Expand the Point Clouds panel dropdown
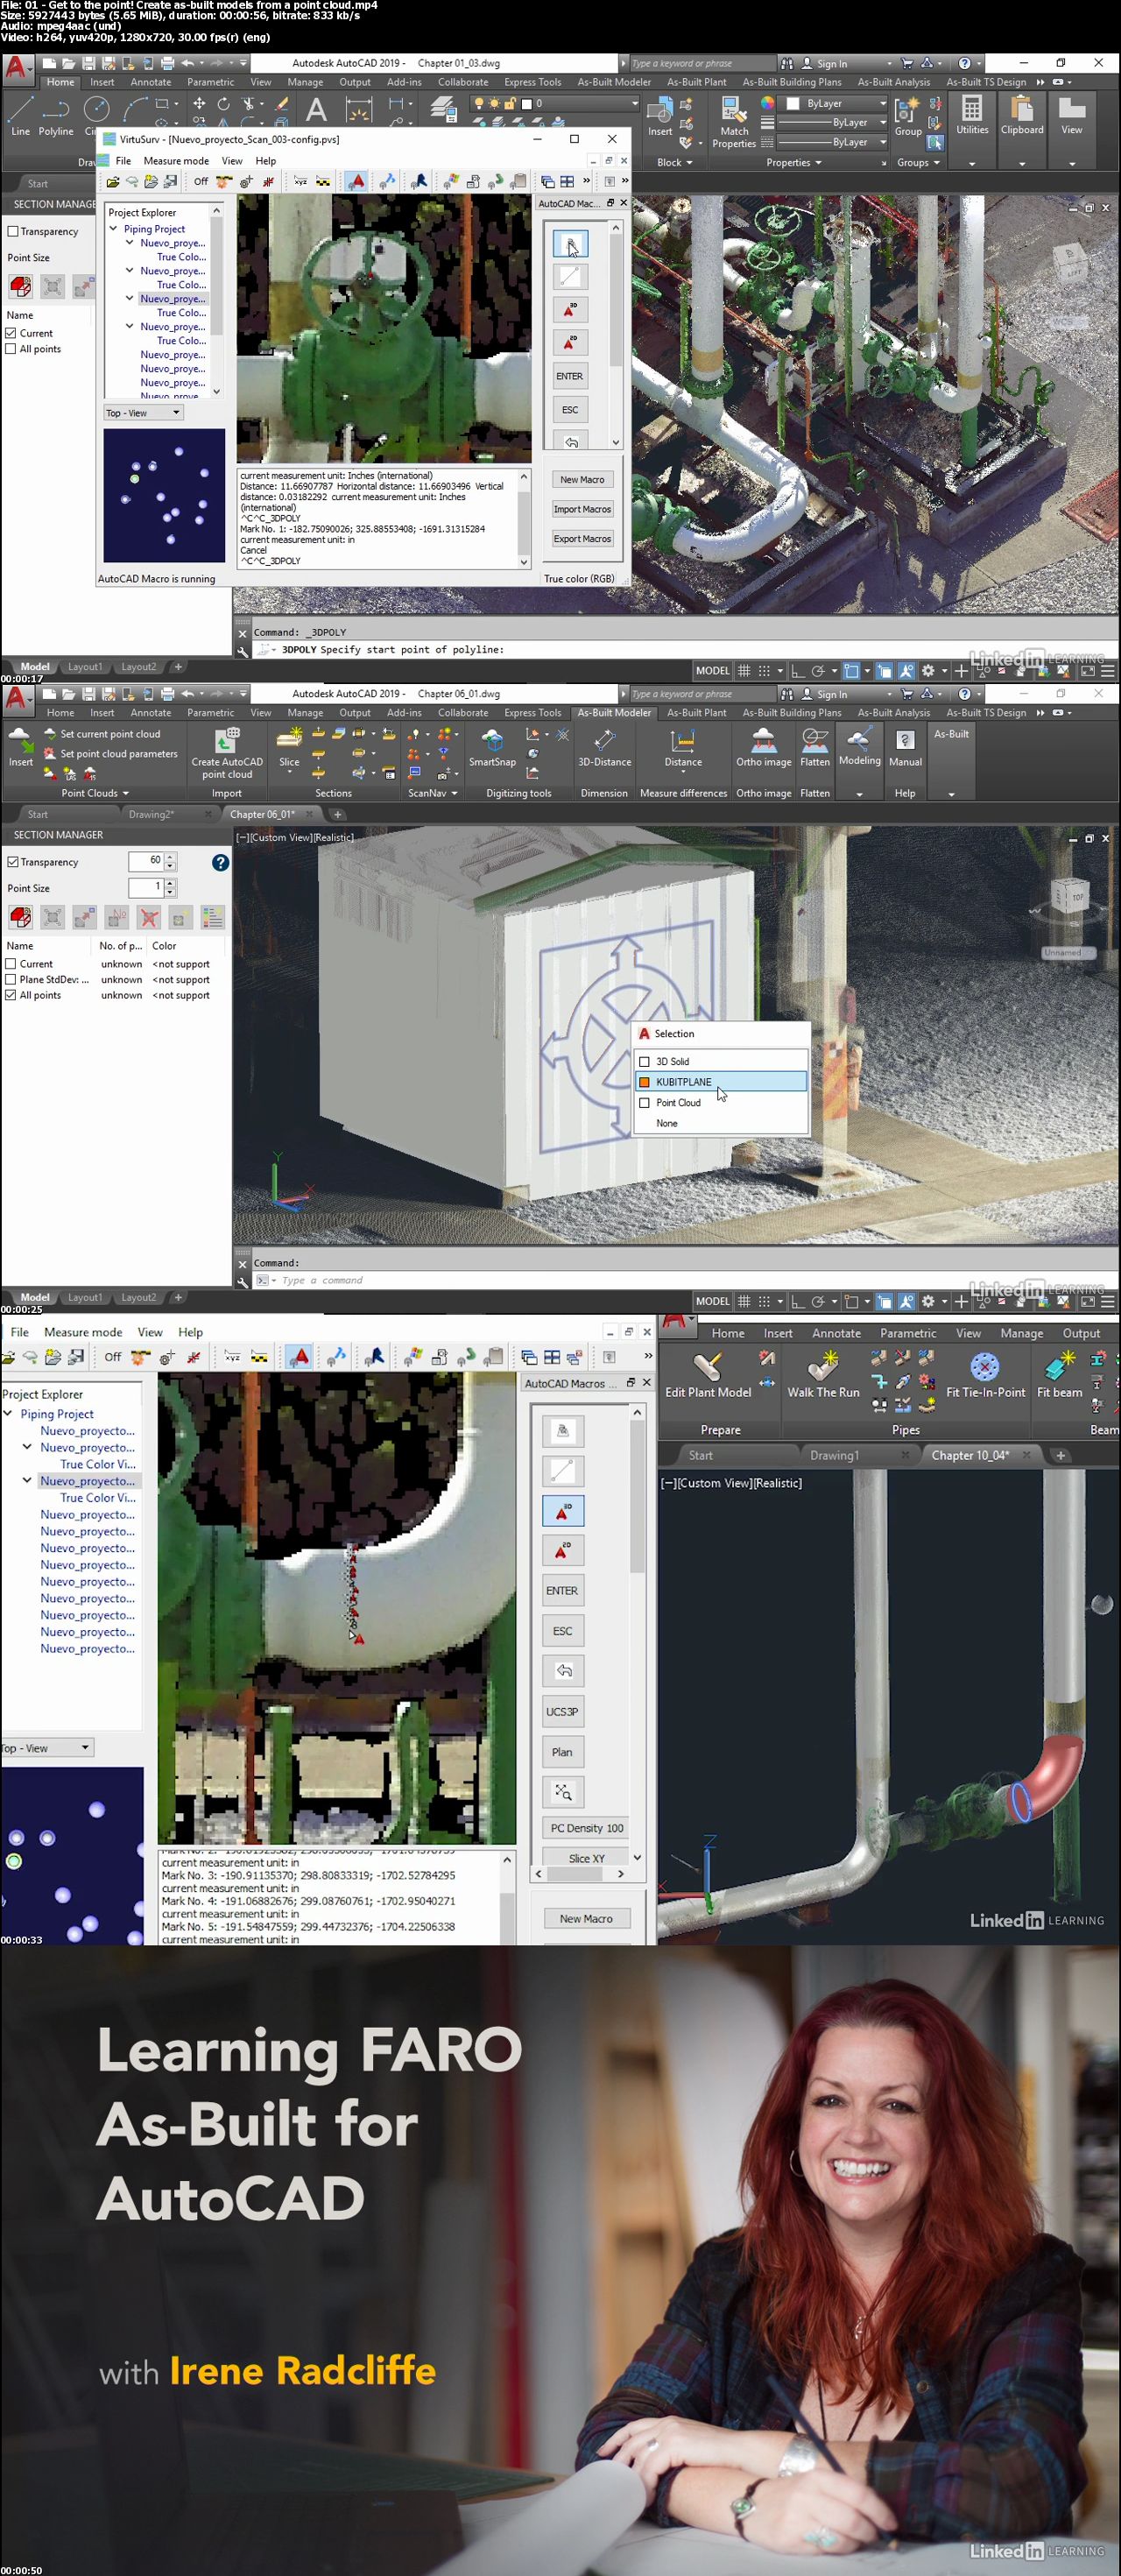Viewport: 1121px width, 2576px height. pyautogui.click(x=95, y=793)
